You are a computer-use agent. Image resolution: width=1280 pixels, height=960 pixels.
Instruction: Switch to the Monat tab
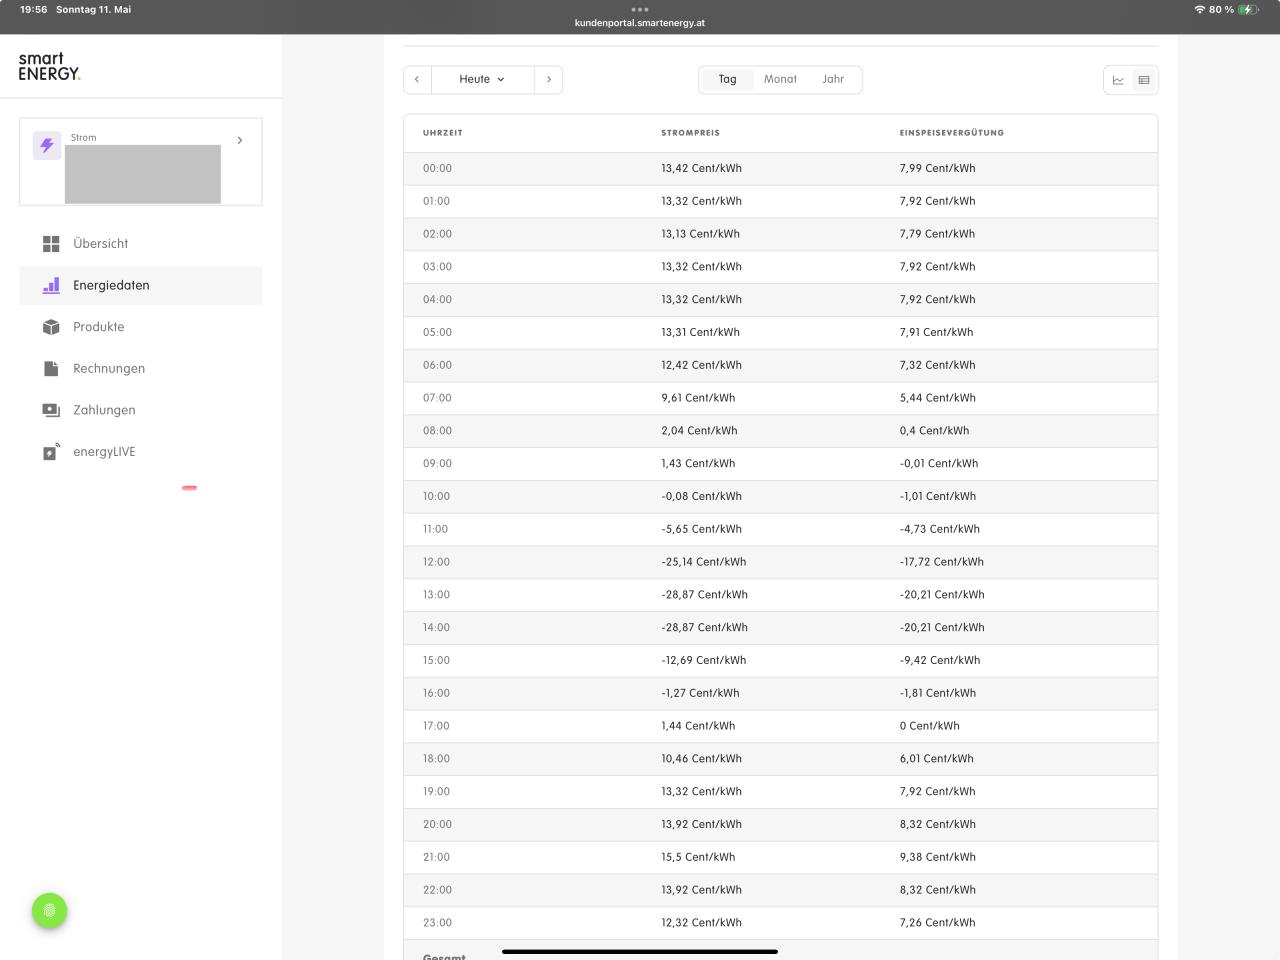[x=780, y=80]
